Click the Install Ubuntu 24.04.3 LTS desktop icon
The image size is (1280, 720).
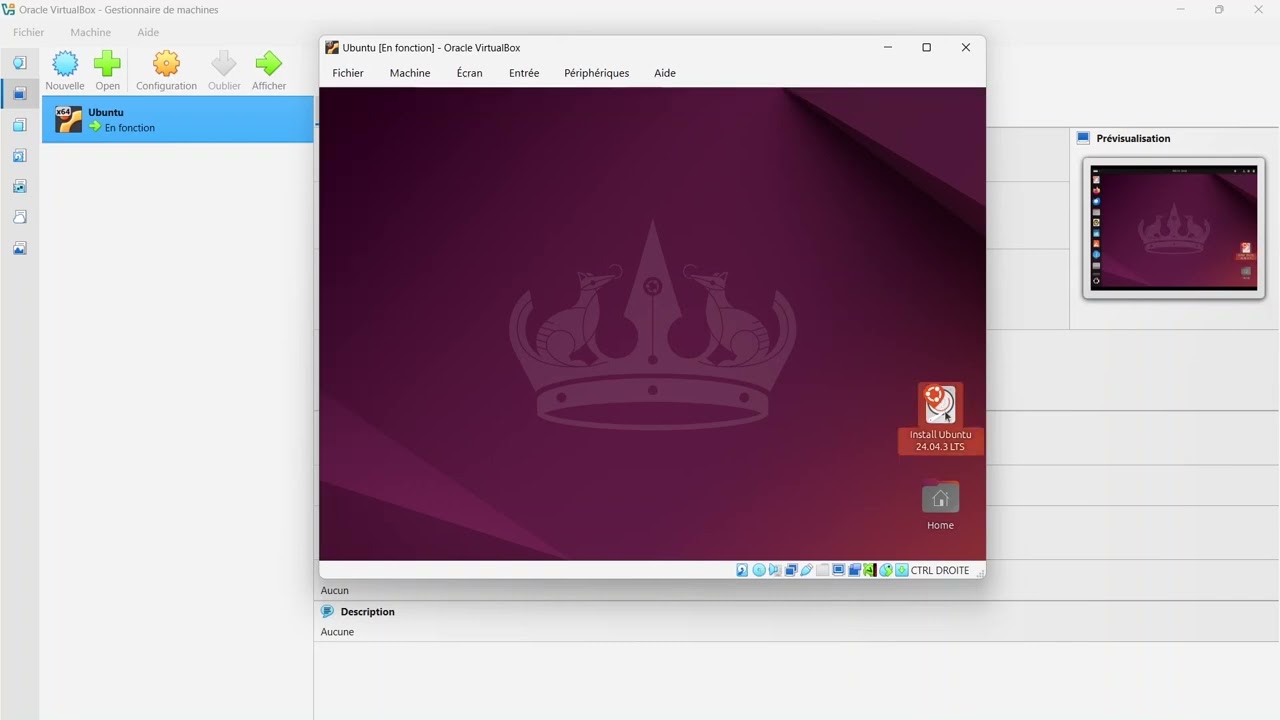(x=940, y=418)
